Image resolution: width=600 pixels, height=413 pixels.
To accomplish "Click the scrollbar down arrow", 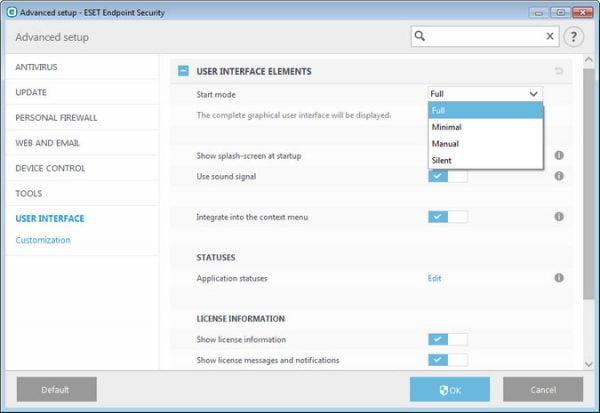I will [589, 364].
